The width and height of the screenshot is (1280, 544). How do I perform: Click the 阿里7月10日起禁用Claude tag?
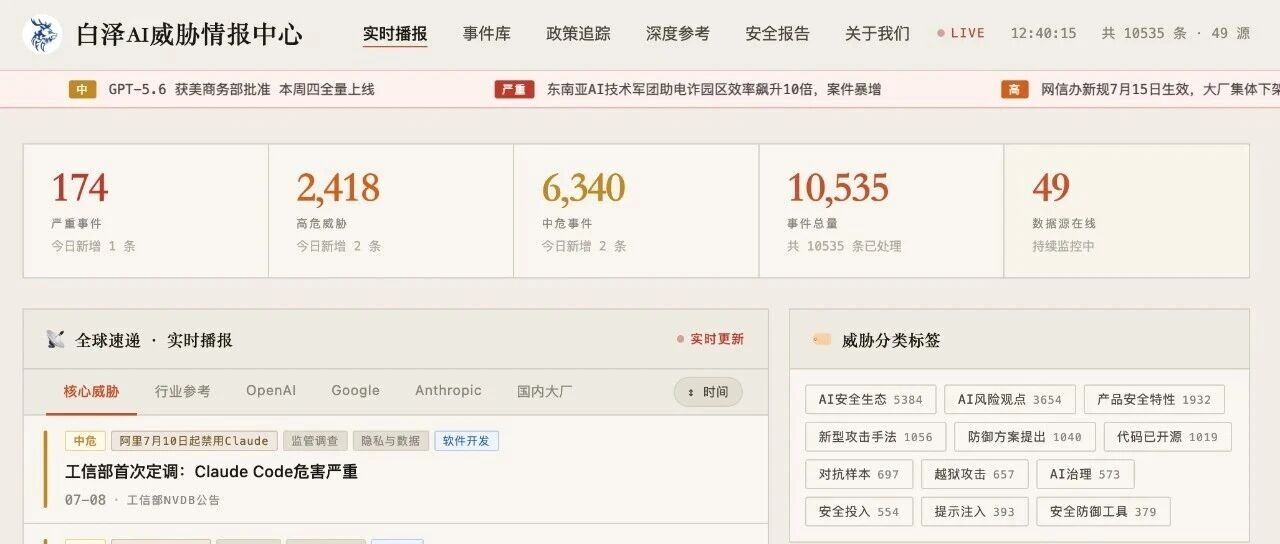(x=194, y=441)
